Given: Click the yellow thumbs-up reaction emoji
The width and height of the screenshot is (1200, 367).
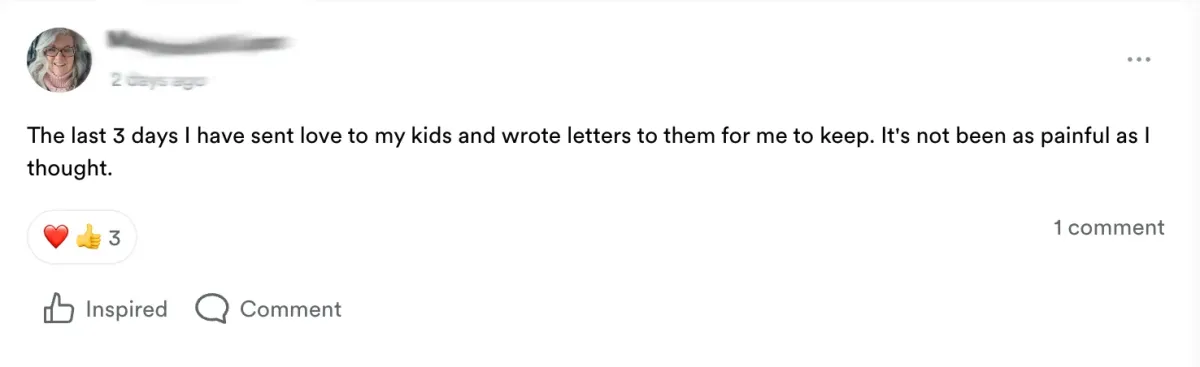Looking at the screenshot, I should [88, 237].
